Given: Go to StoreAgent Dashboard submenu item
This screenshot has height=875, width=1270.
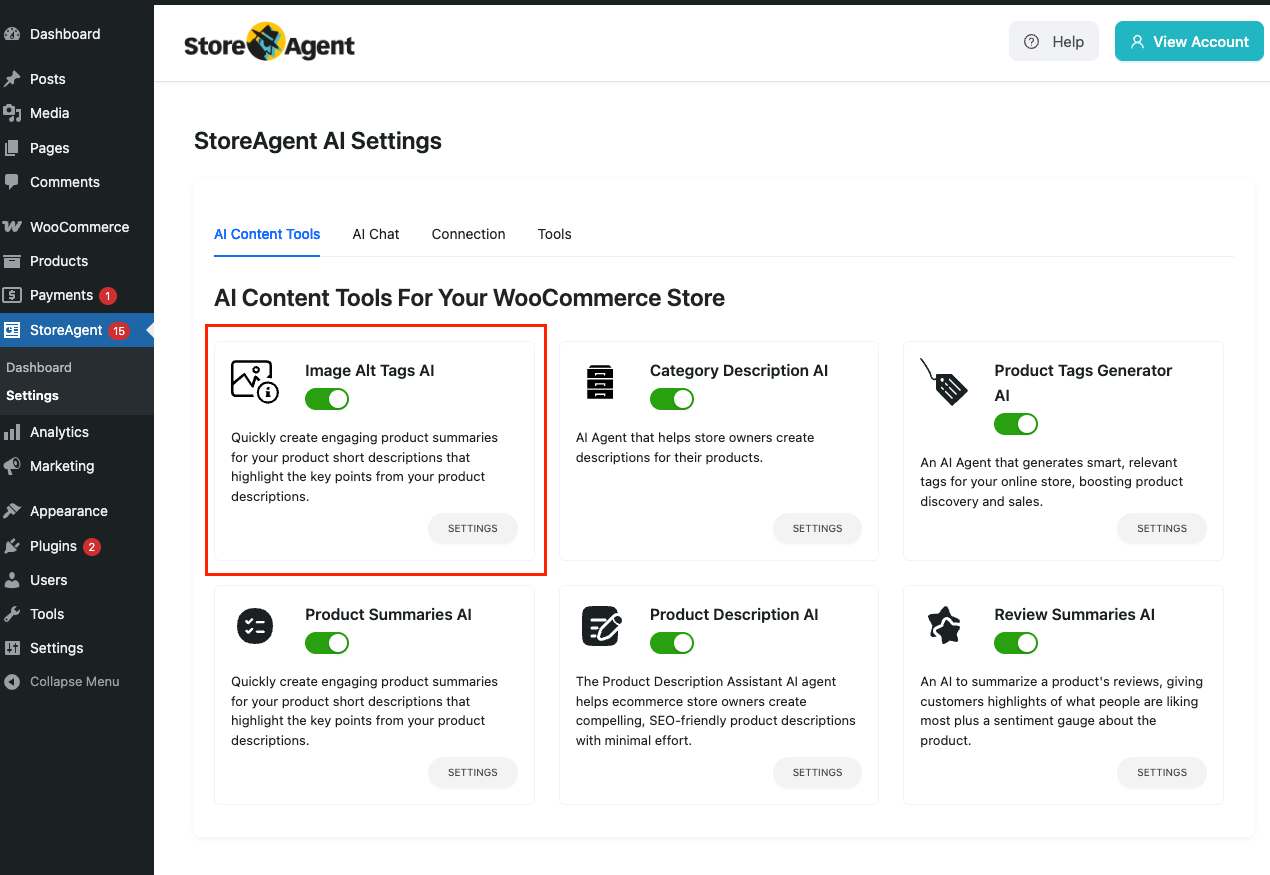Looking at the screenshot, I should [39, 367].
